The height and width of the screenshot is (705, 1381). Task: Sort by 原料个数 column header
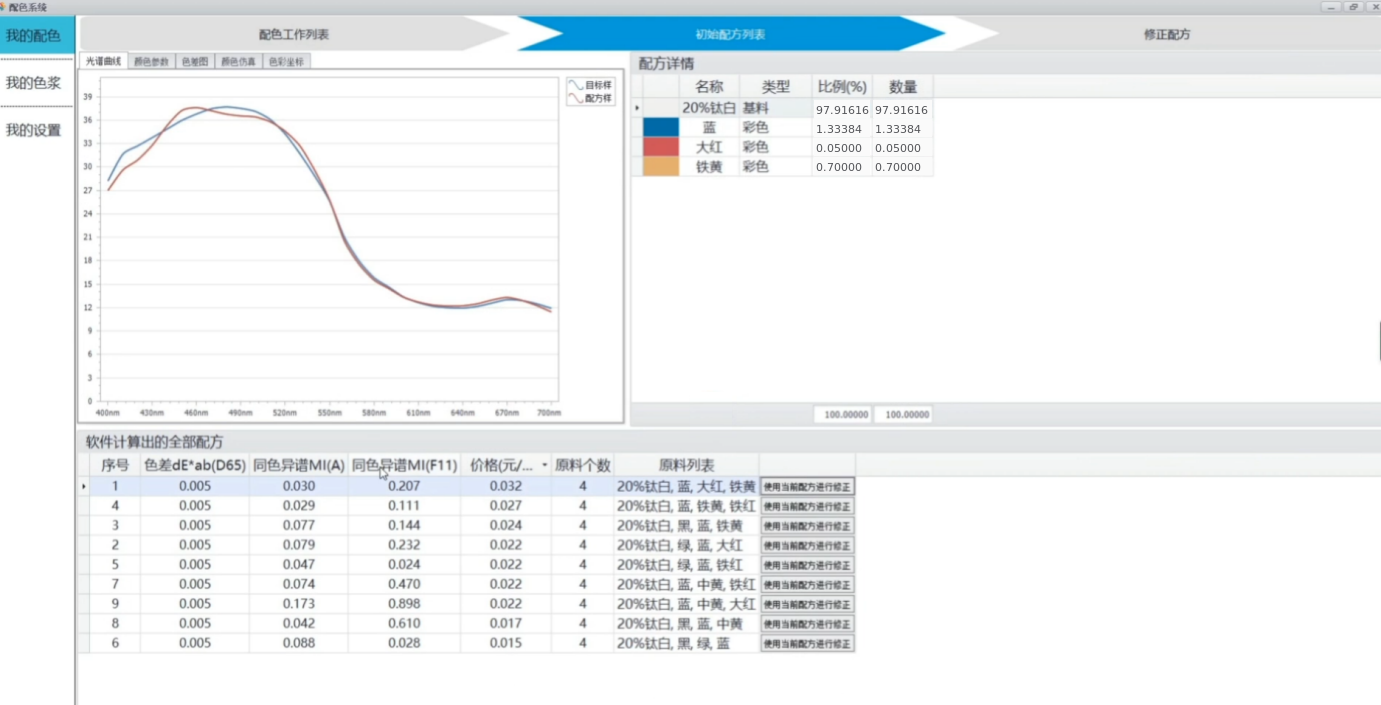(582, 465)
